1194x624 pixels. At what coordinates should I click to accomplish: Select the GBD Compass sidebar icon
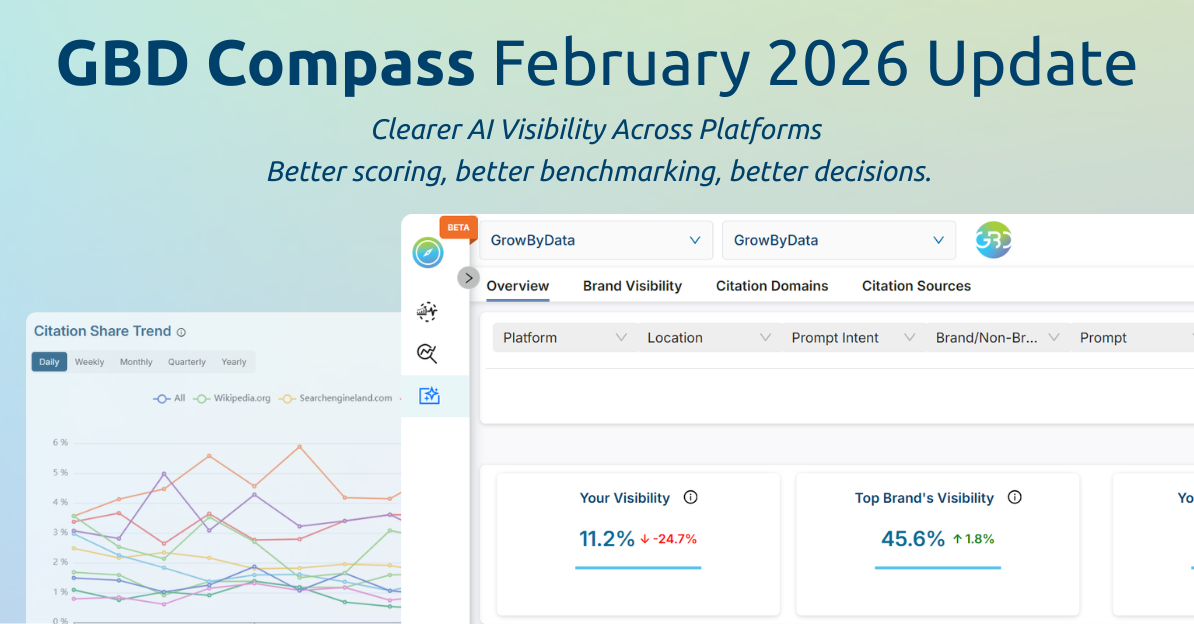point(427,253)
